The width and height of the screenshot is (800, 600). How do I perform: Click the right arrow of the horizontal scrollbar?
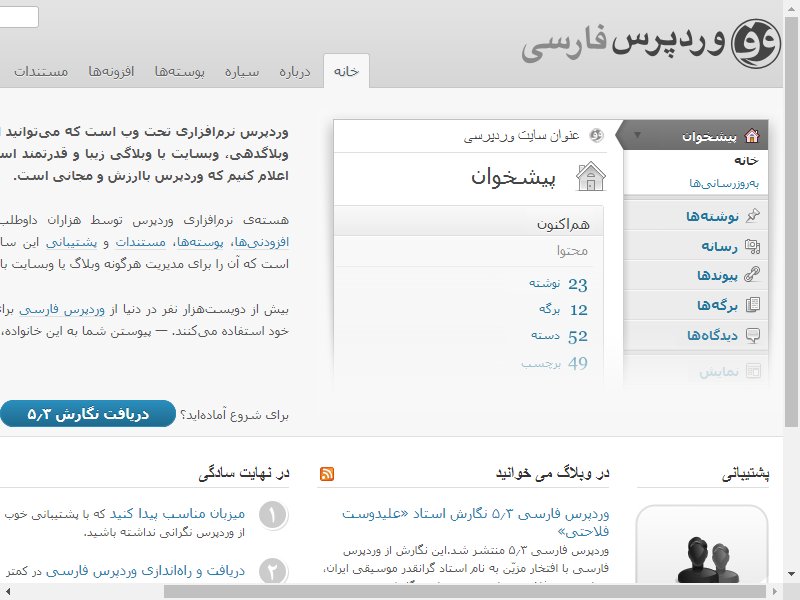pos(774,592)
